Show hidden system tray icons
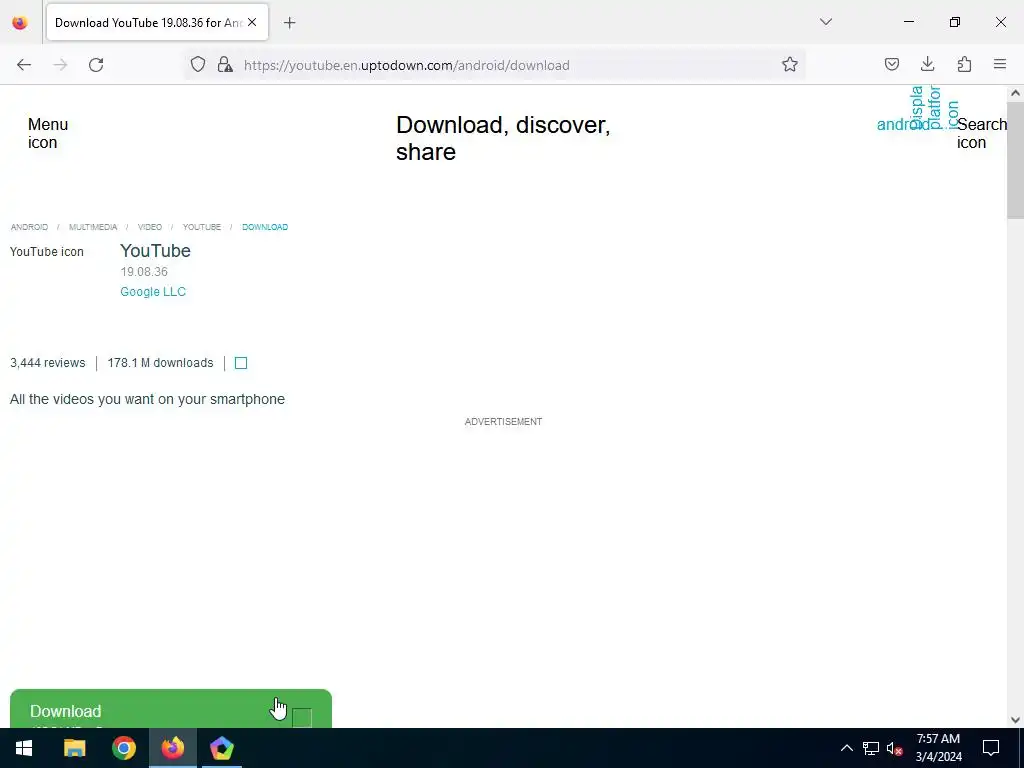Image resolution: width=1024 pixels, height=768 pixels. 846,748
